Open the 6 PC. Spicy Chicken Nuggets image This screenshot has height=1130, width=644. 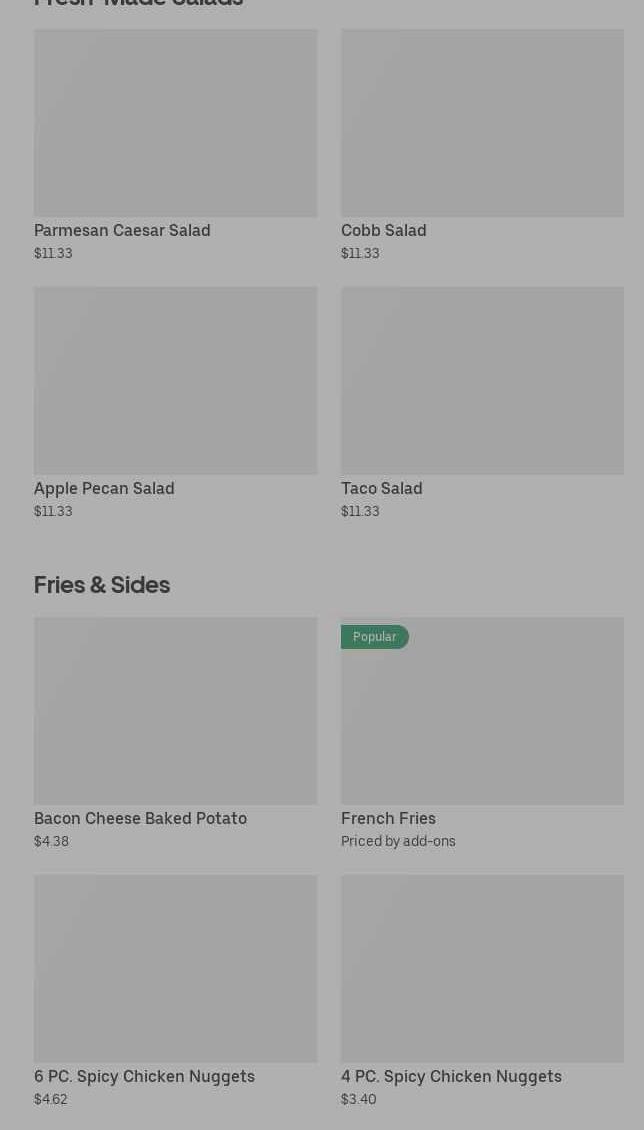[175, 969]
